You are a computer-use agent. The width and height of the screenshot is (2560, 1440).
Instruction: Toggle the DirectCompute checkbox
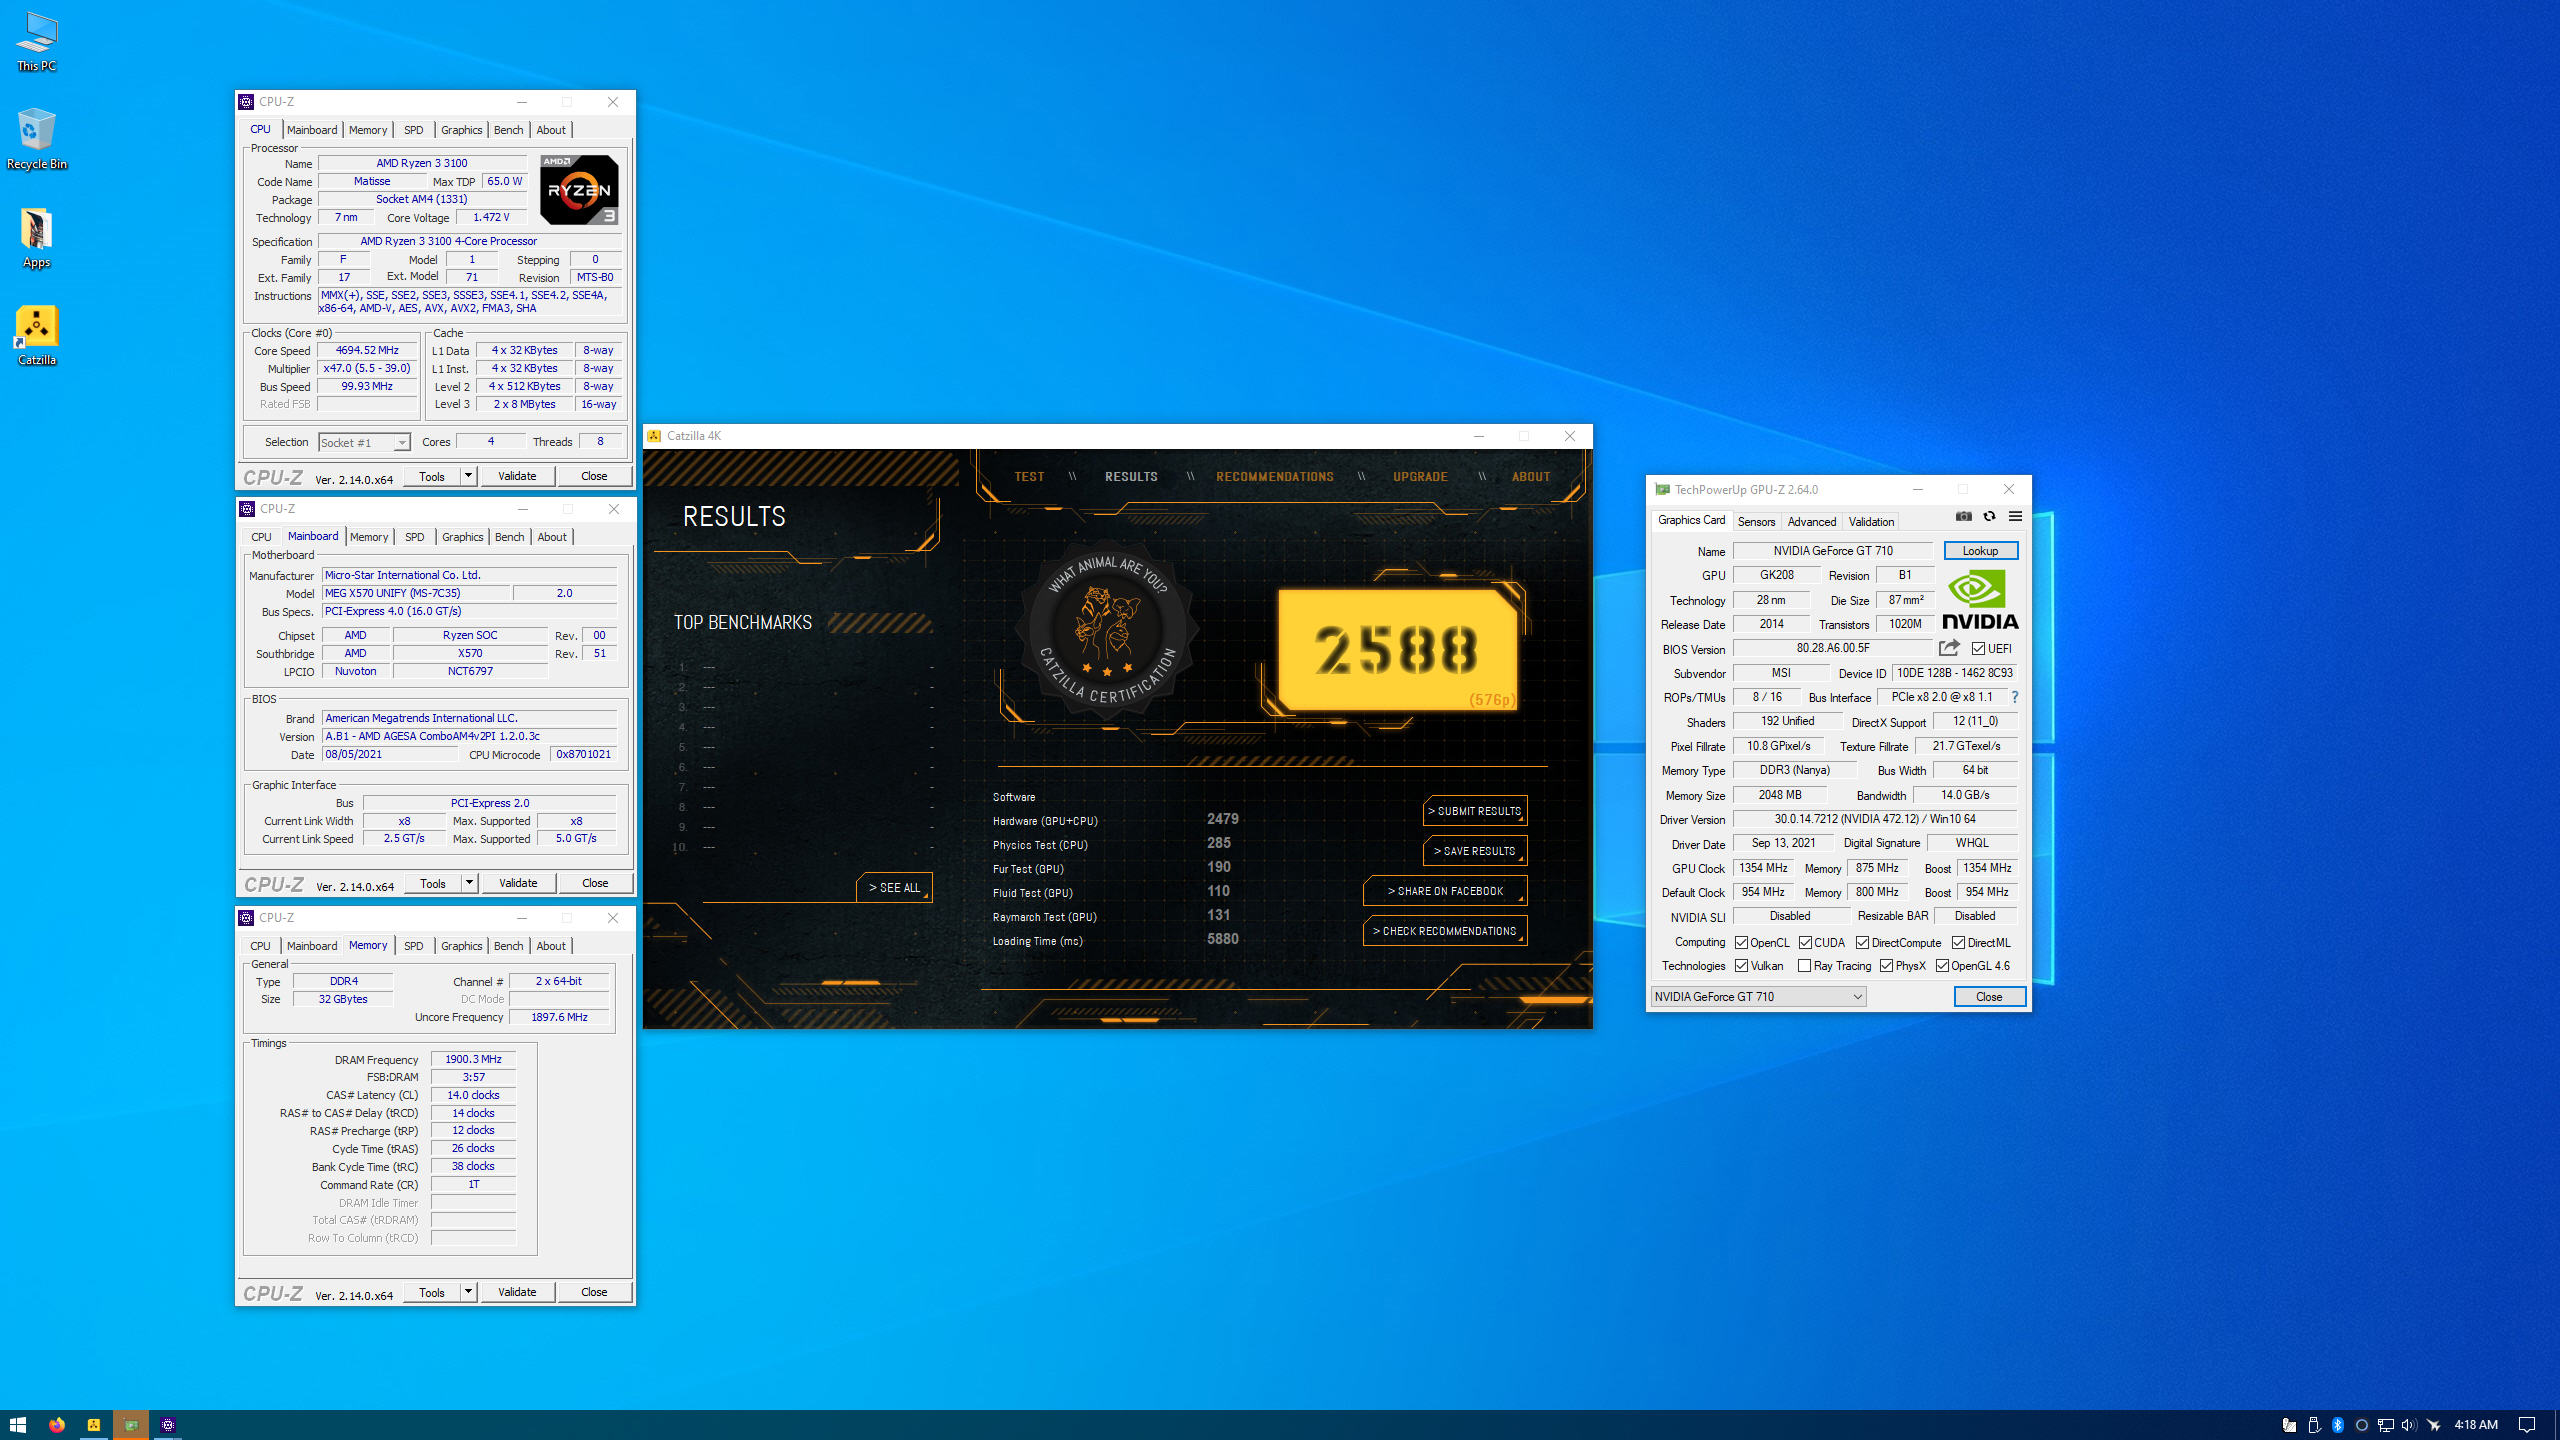1862,942
